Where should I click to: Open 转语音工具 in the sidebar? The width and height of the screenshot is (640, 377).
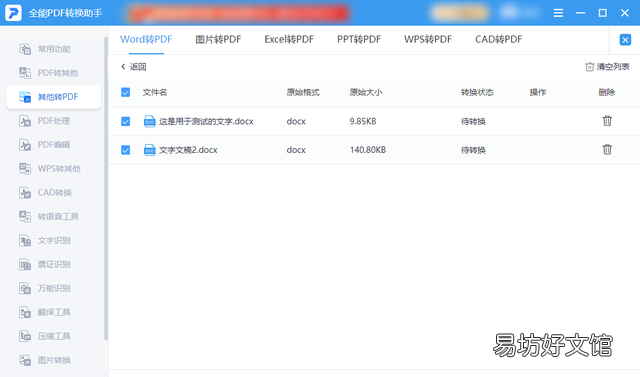(x=49, y=217)
